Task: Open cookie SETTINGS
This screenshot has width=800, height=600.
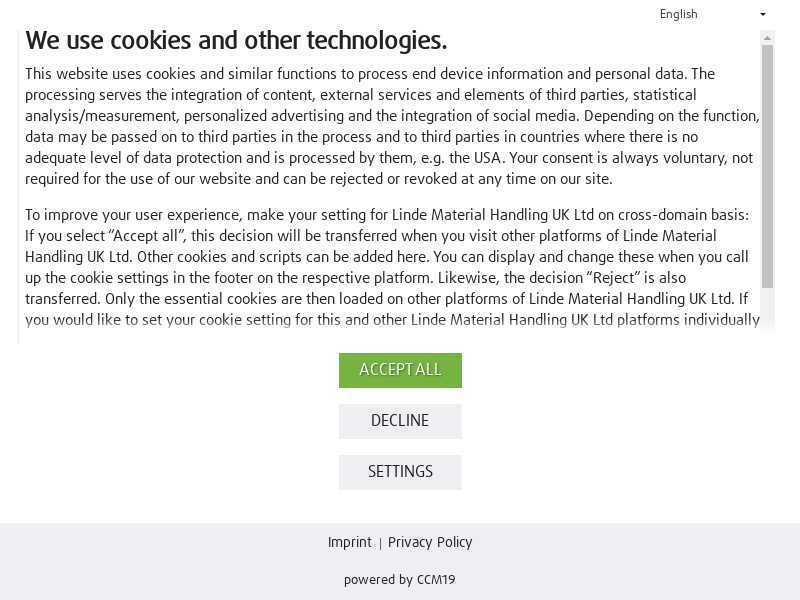Action: coord(400,472)
